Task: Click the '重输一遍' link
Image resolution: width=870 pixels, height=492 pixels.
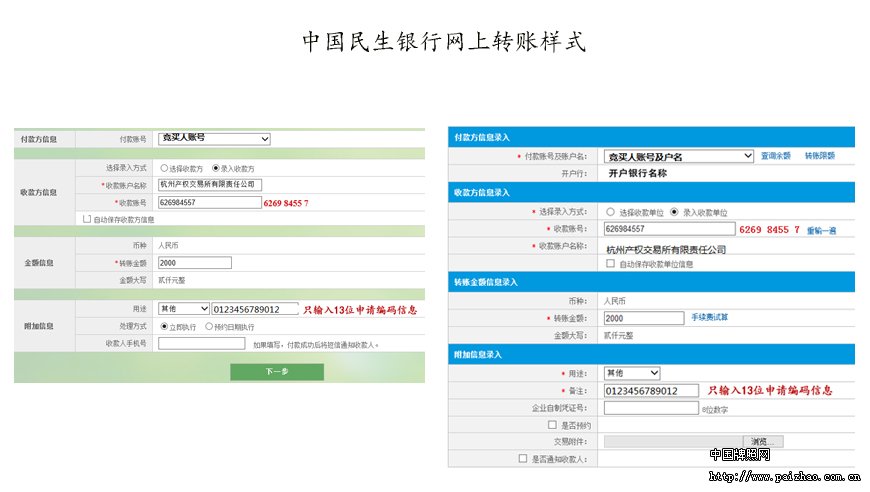Action: pyautogui.click(x=821, y=230)
